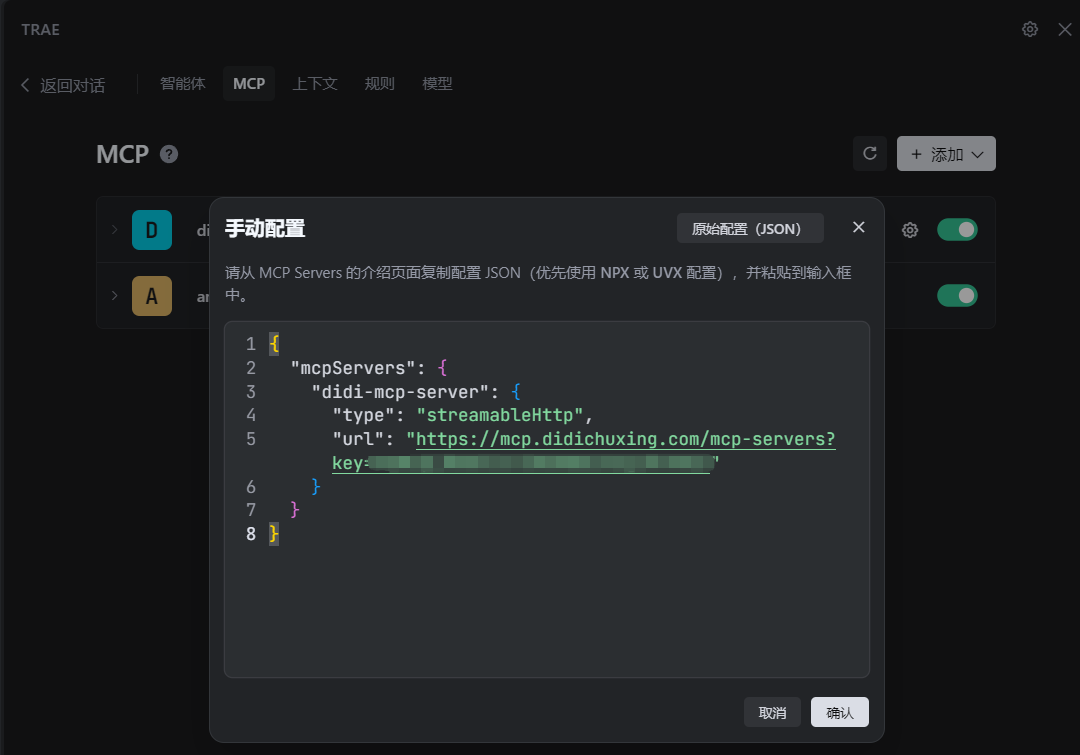The image size is (1080, 755).
Task: Open the 模型 tab
Action: pos(437,83)
